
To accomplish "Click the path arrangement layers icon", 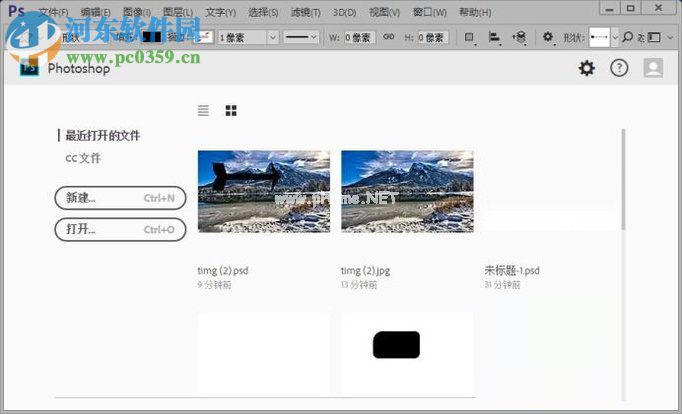I will (519, 37).
